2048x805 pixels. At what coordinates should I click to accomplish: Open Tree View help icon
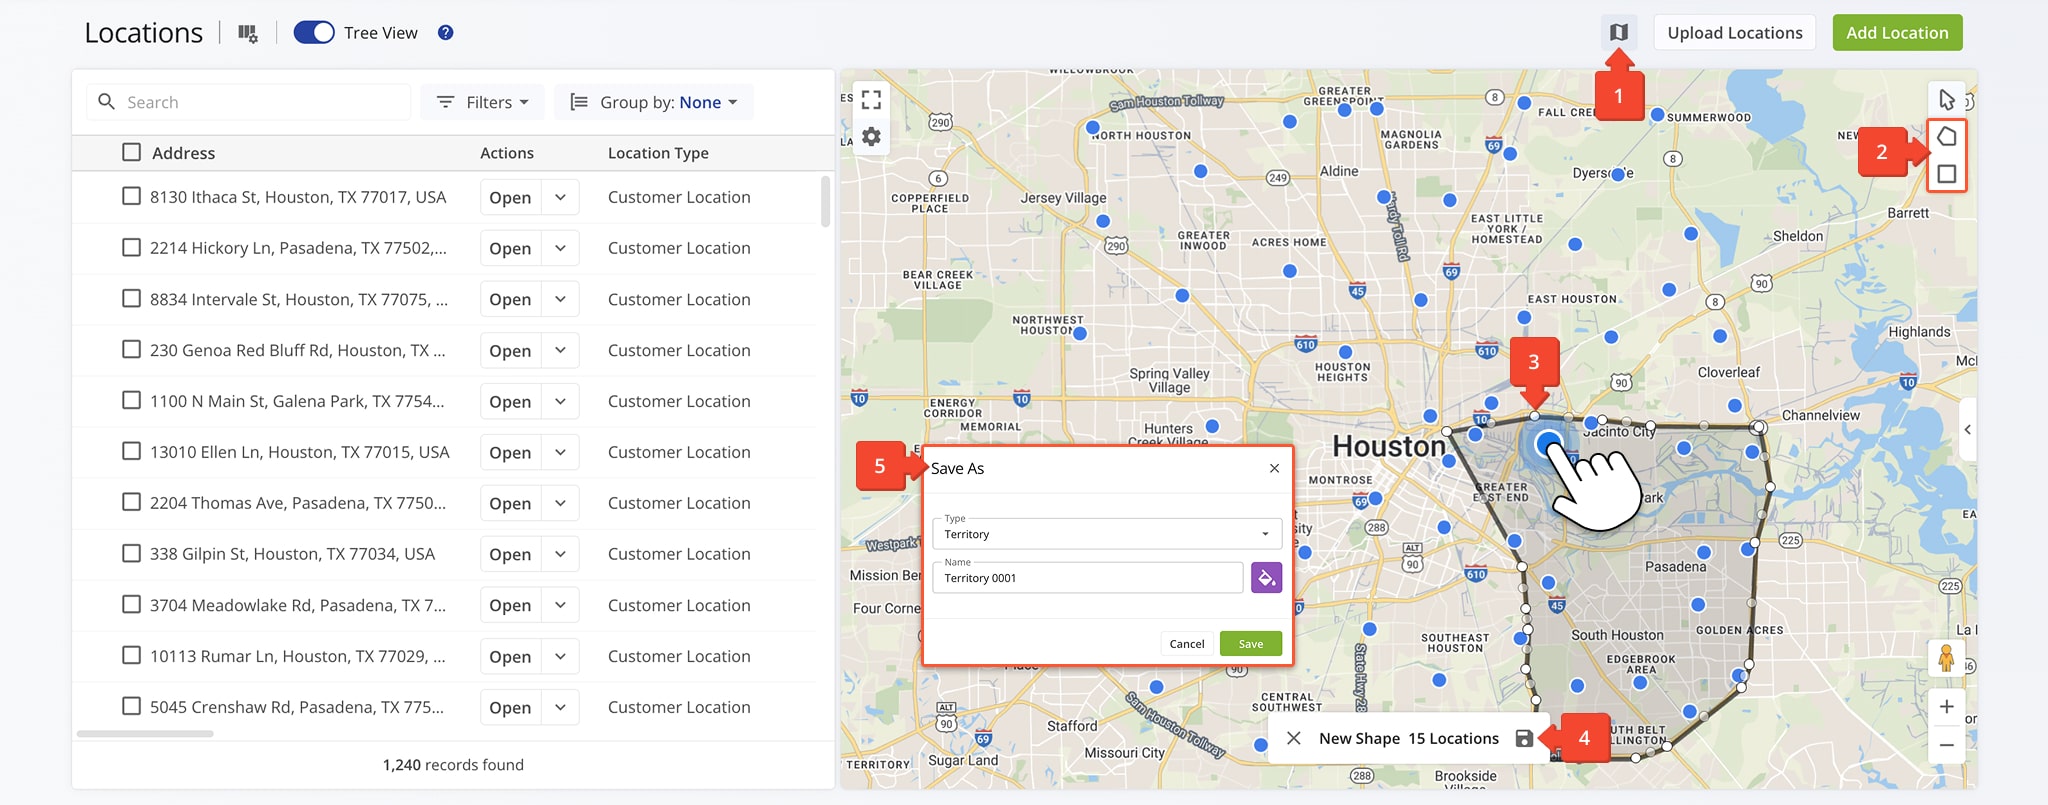(x=446, y=33)
